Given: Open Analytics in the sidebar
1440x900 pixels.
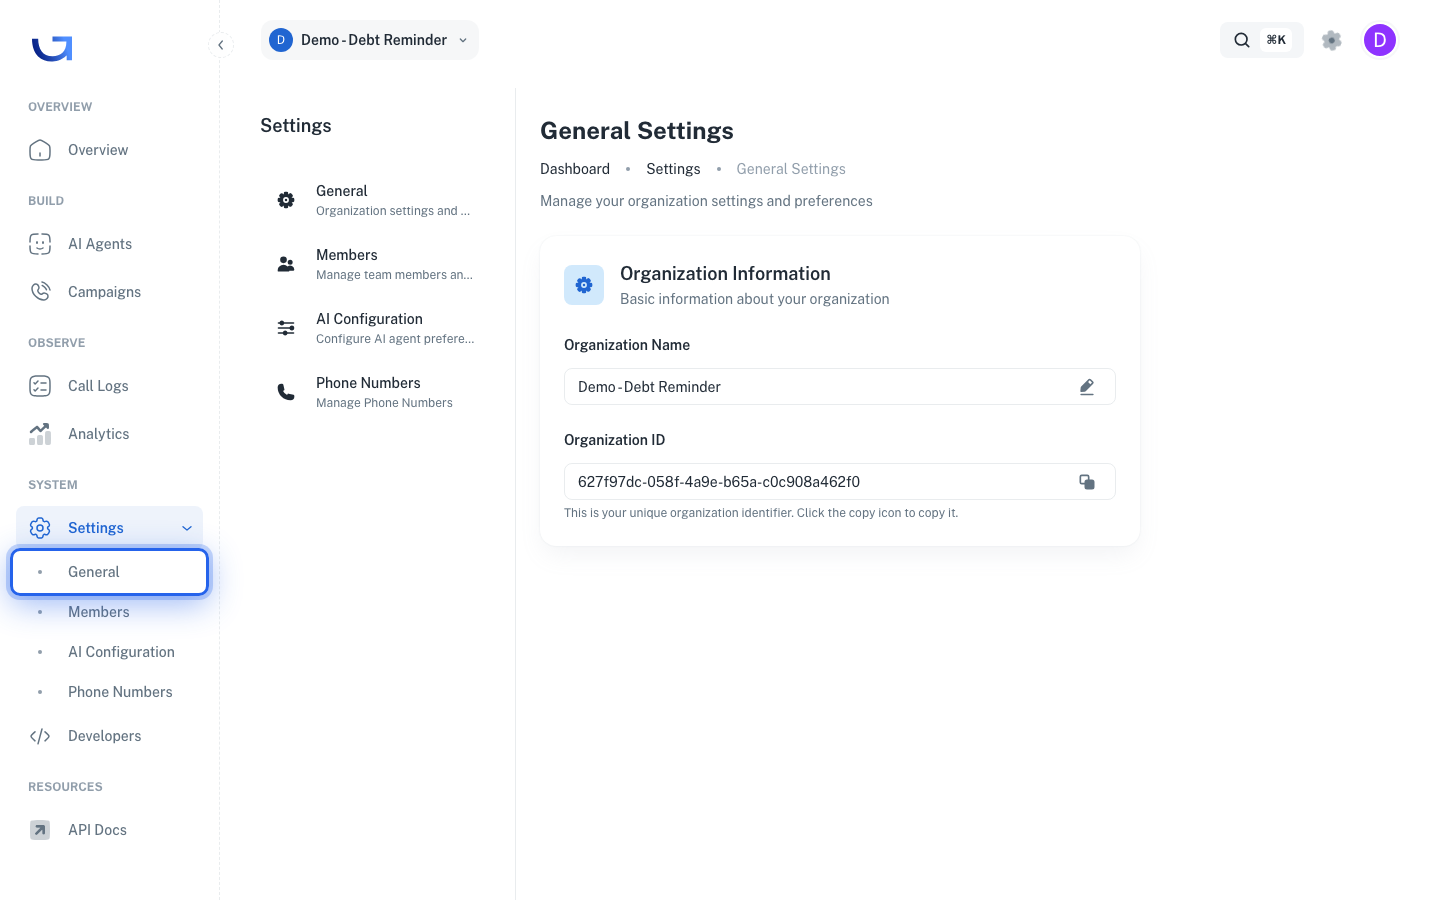Looking at the screenshot, I should click(x=109, y=434).
